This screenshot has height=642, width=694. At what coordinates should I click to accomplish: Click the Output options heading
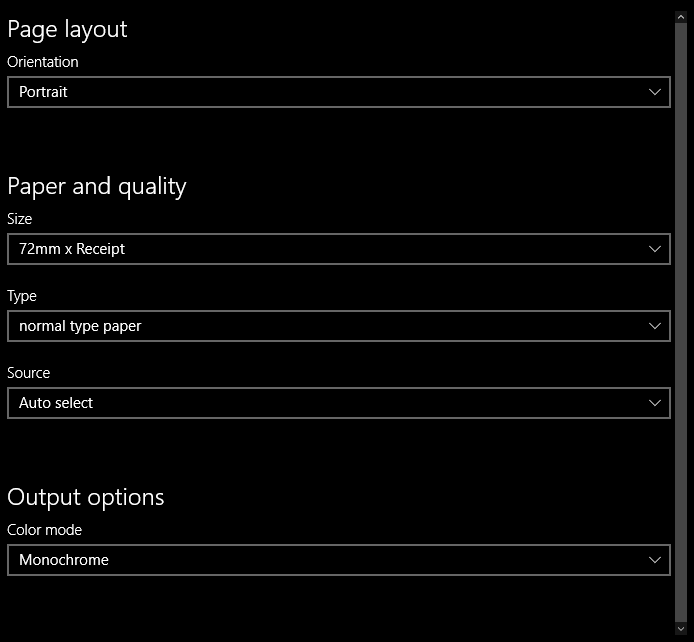click(86, 497)
